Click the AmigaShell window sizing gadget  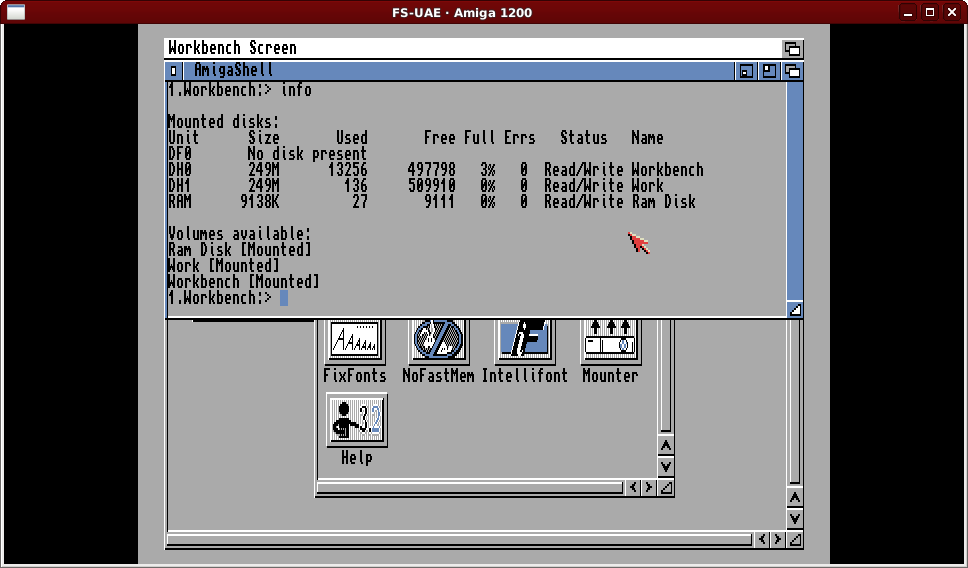pyautogui.click(x=795, y=309)
